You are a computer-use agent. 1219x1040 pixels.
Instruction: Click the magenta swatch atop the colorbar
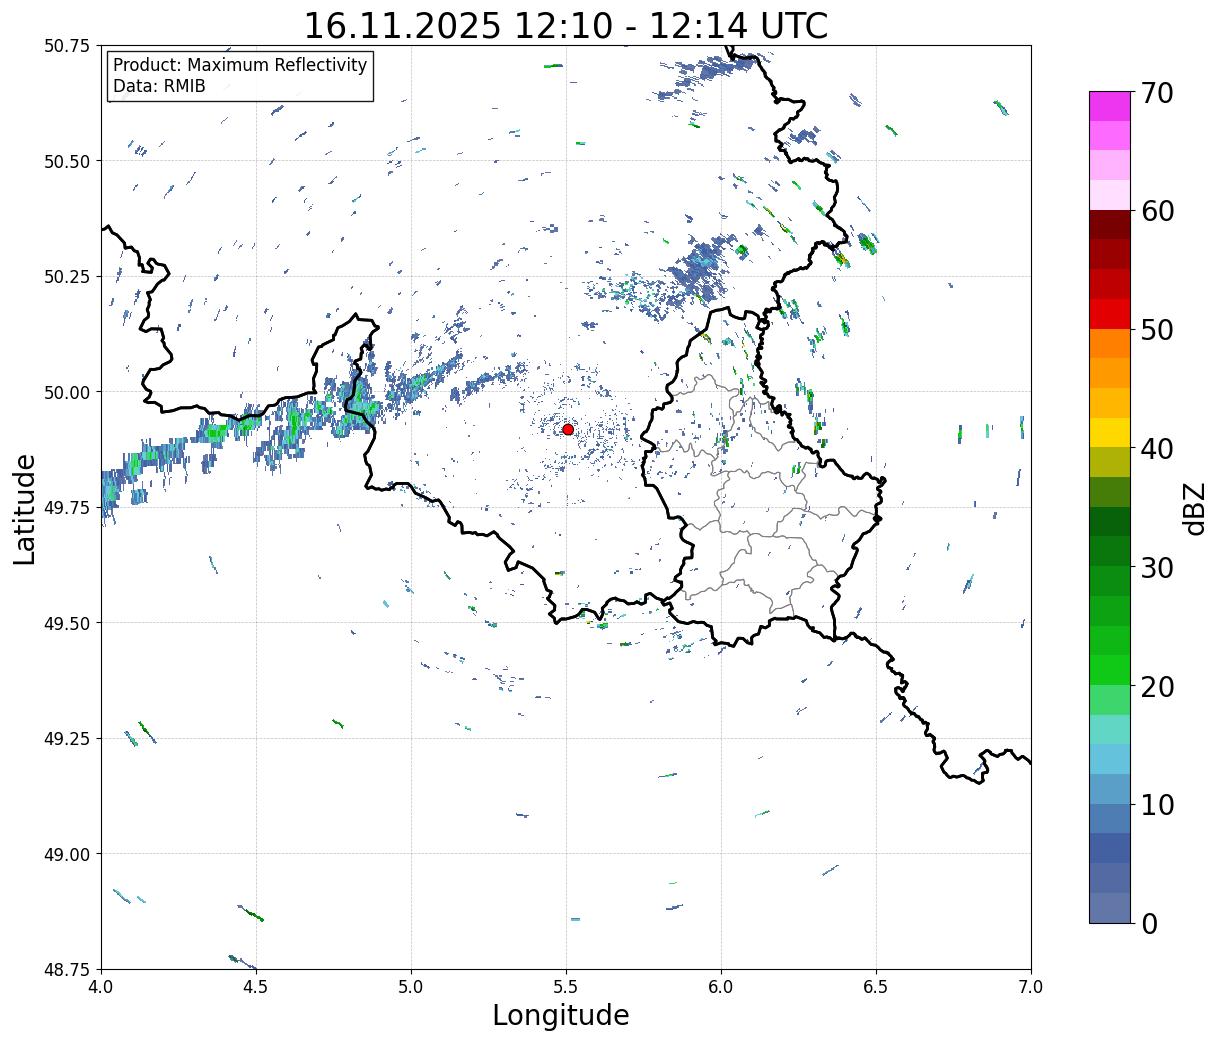[x=1110, y=106]
